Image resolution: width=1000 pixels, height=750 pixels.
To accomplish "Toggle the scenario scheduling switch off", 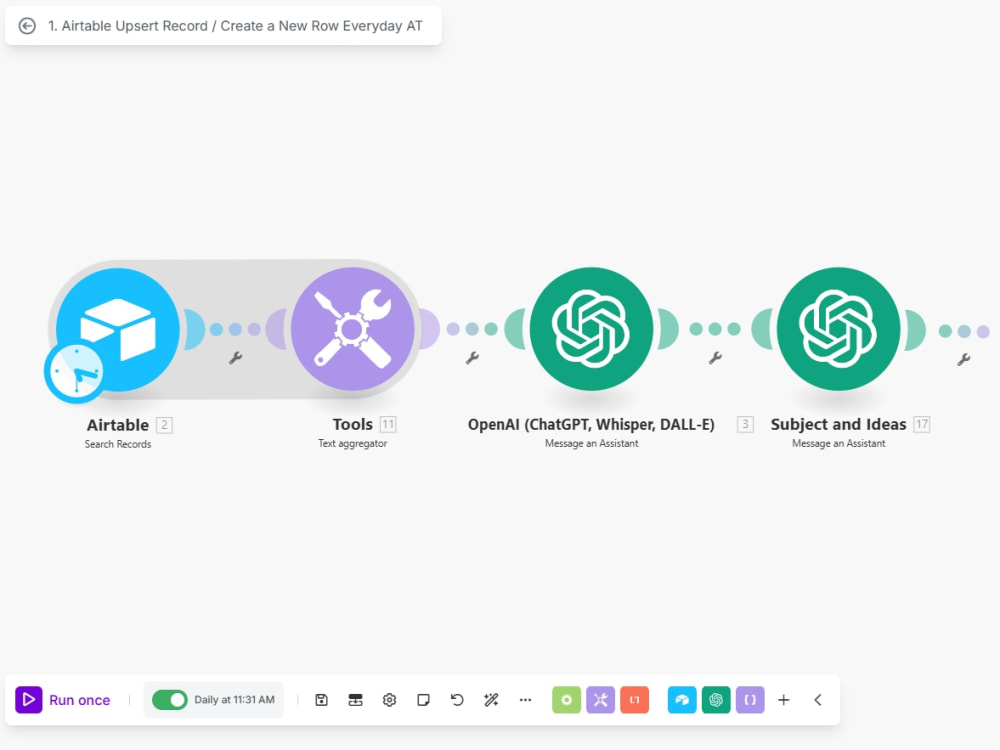I will point(170,700).
